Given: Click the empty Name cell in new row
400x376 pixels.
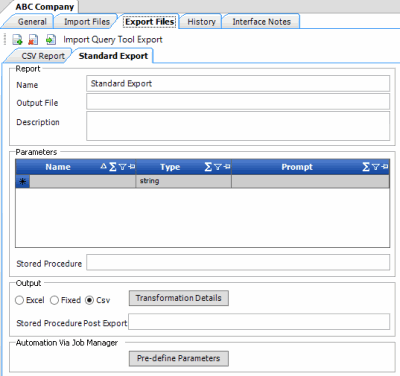Looking at the screenshot, I should (x=83, y=181).
